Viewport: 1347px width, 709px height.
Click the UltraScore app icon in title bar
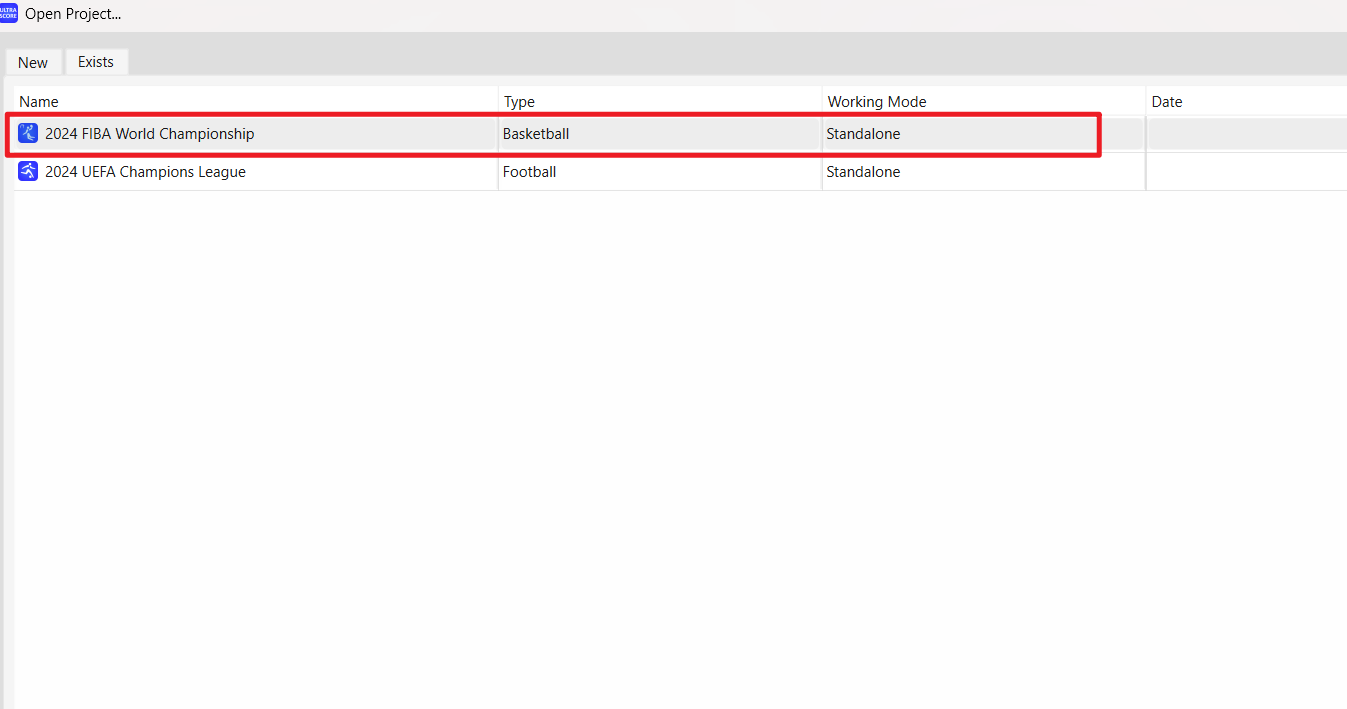coord(9,13)
